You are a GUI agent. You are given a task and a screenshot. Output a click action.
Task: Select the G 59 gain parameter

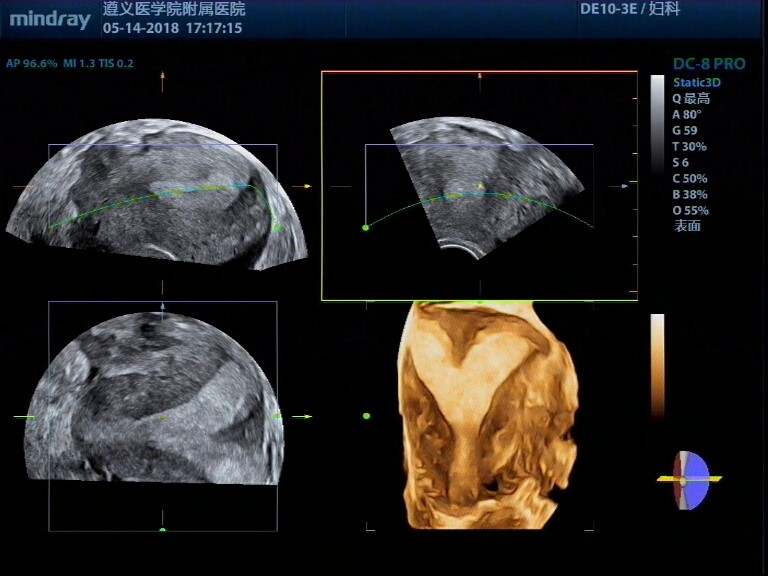point(685,130)
